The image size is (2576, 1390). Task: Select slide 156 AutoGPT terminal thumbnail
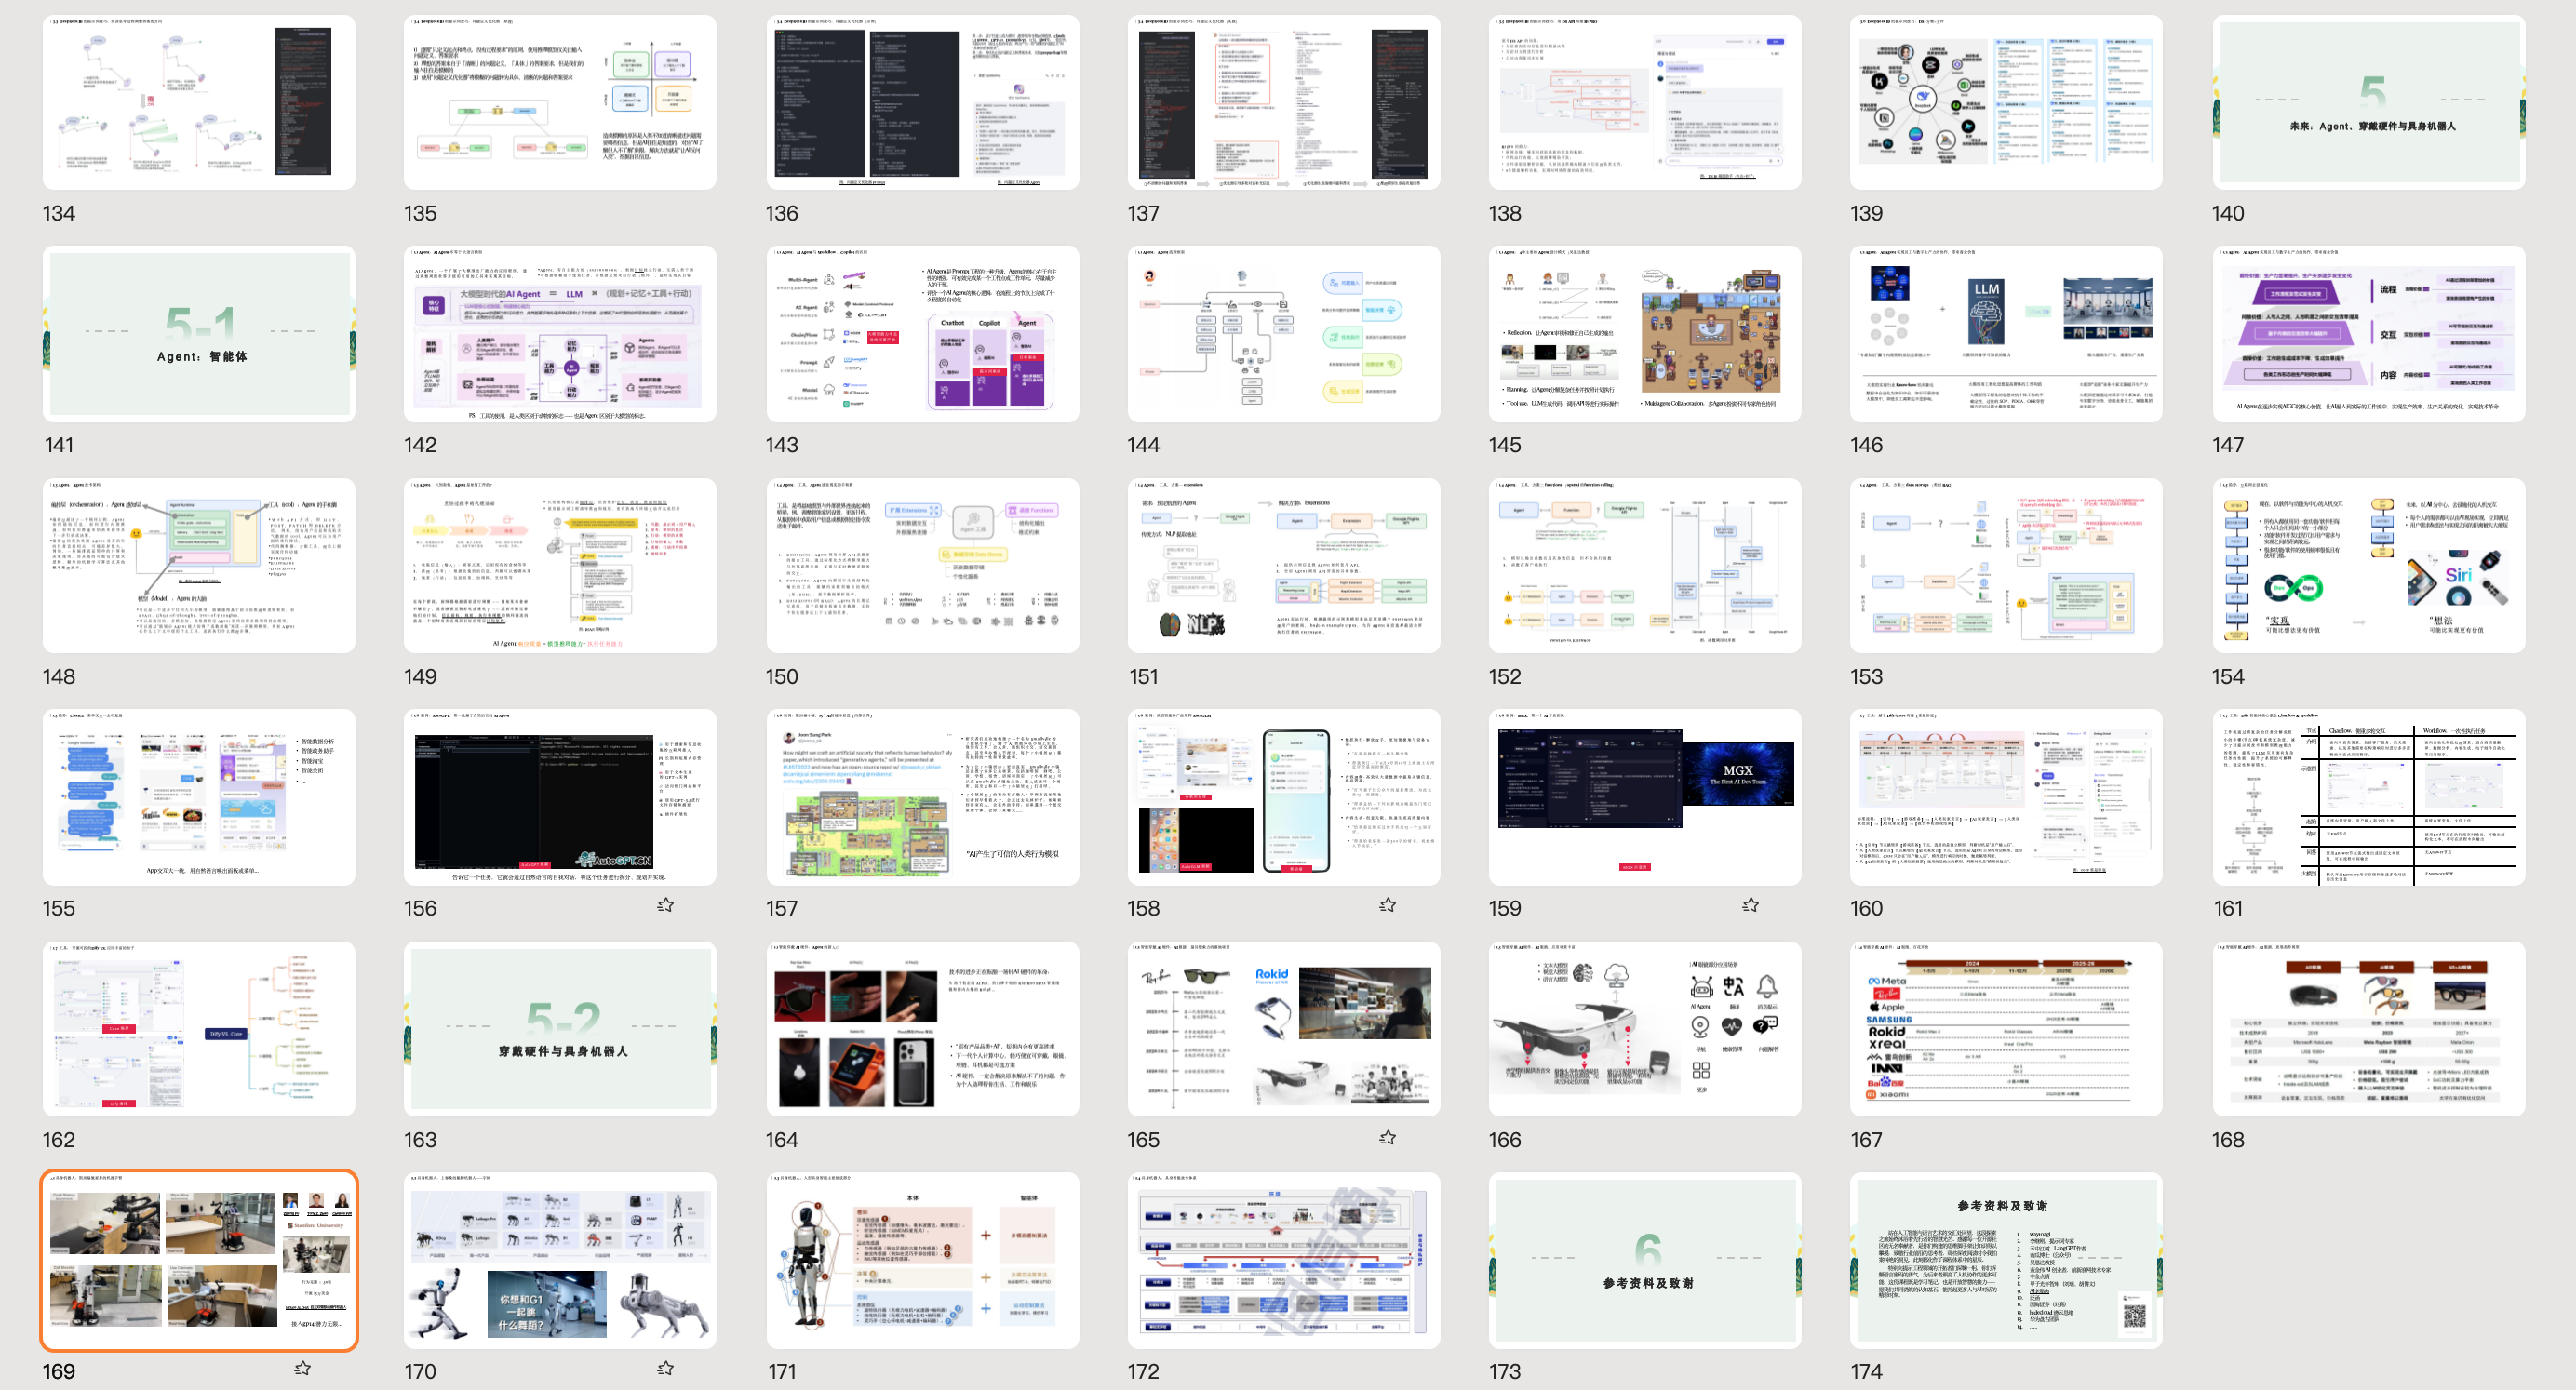(560, 796)
